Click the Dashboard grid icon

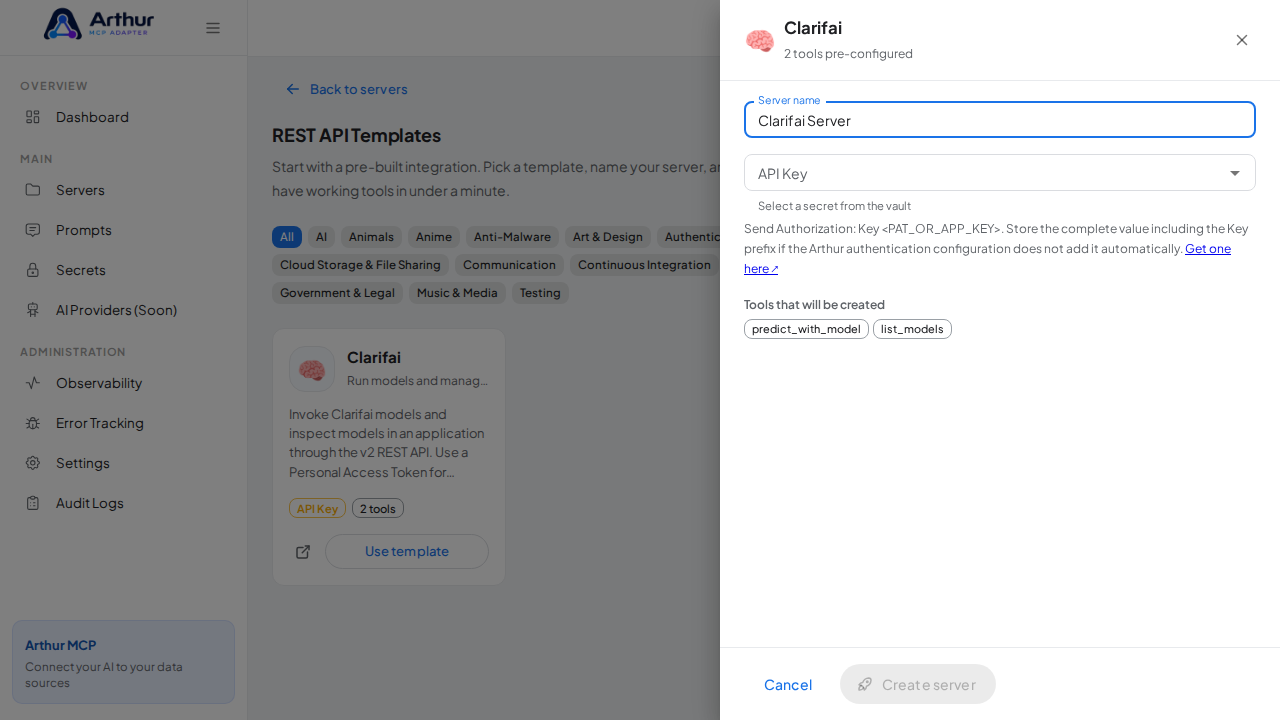tap(33, 117)
